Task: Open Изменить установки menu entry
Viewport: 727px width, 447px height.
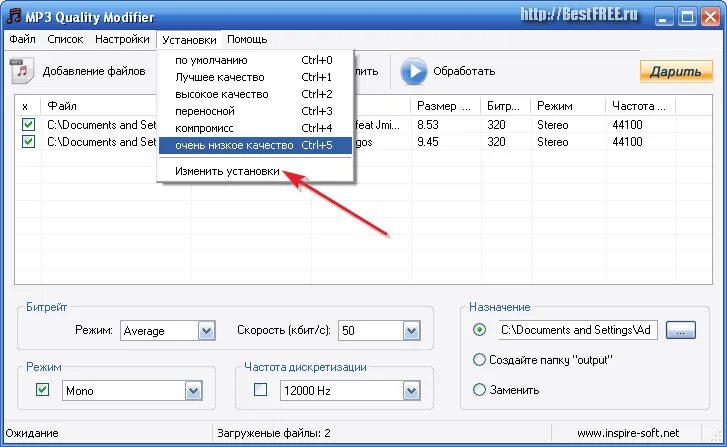Action: [x=255, y=171]
